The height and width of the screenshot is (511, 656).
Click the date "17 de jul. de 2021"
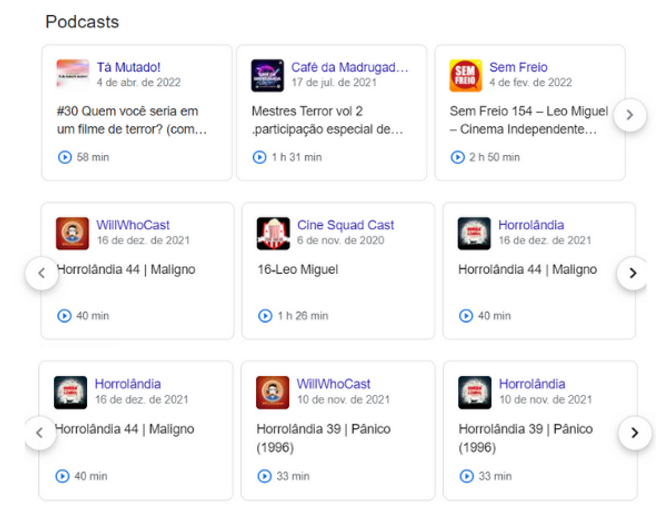[334, 82]
